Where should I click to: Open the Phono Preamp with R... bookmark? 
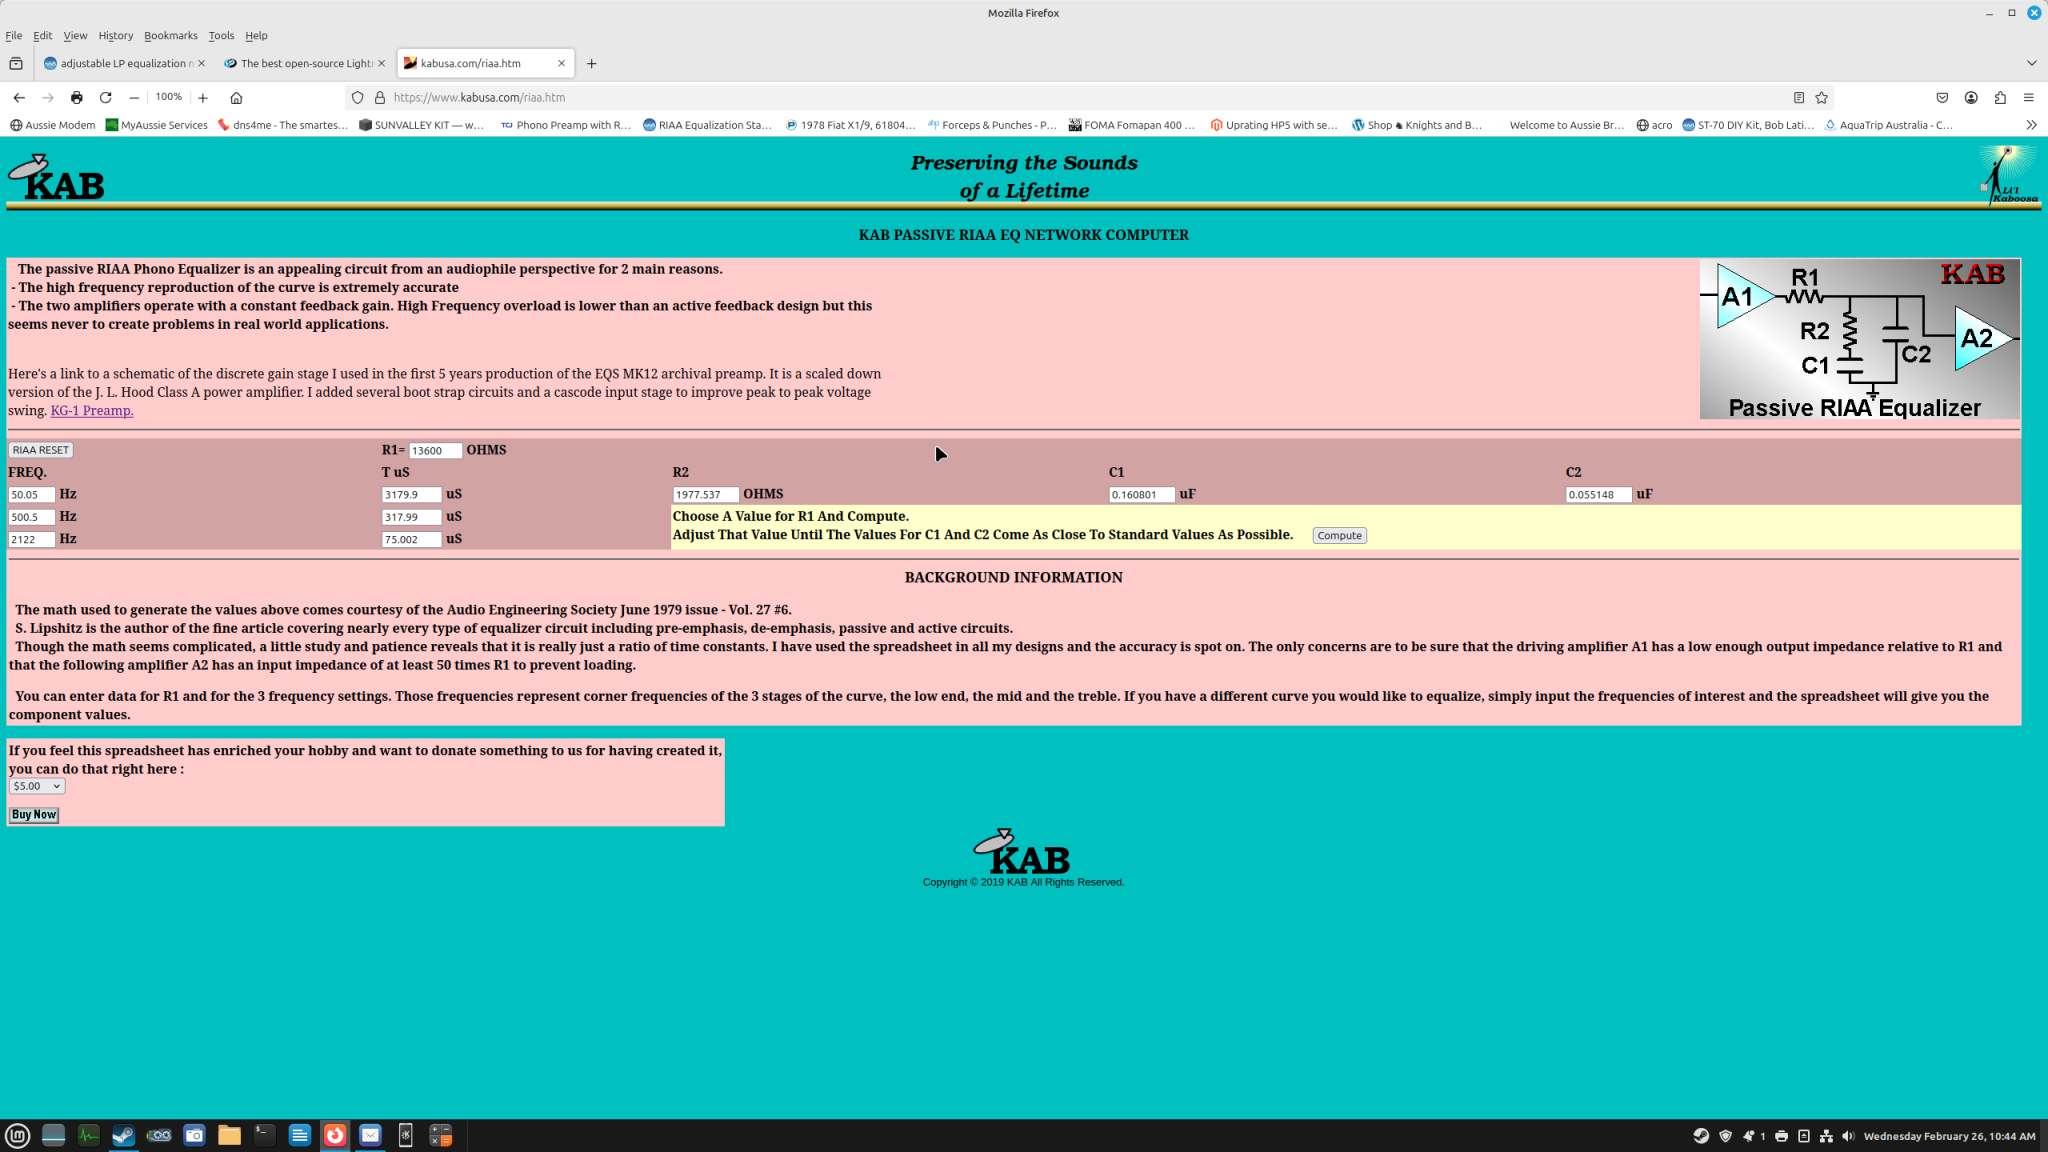pos(565,125)
